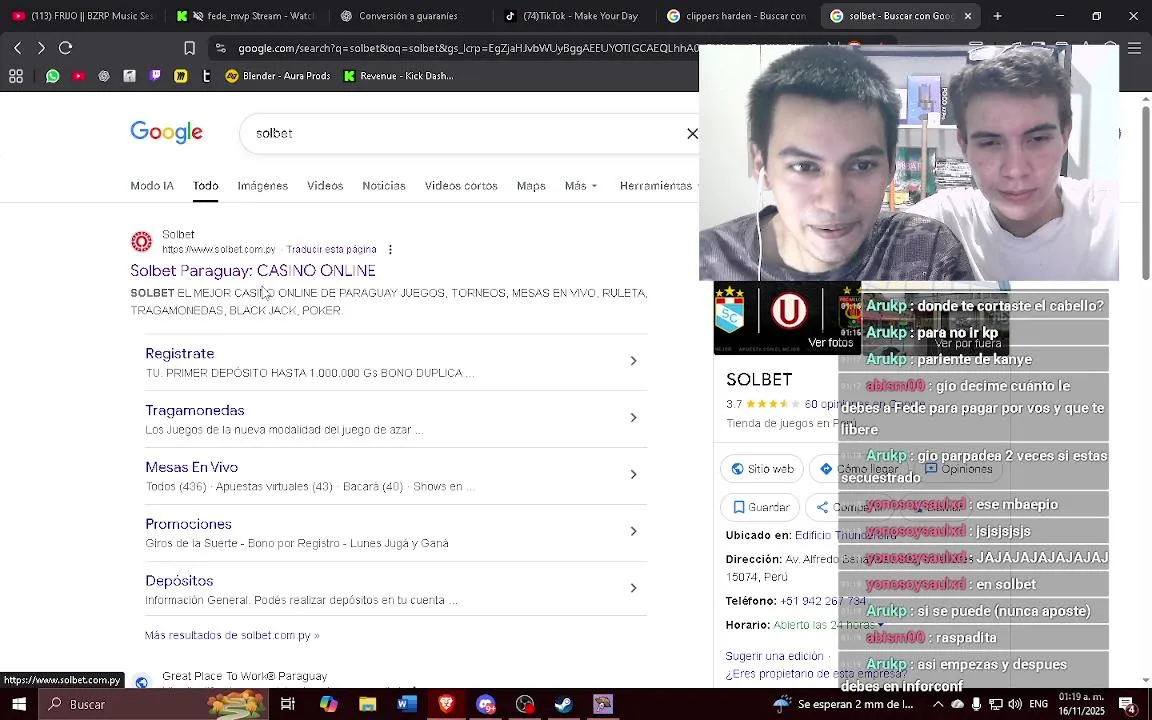Open the ChatGPT bookmark icon

(104, 76)
